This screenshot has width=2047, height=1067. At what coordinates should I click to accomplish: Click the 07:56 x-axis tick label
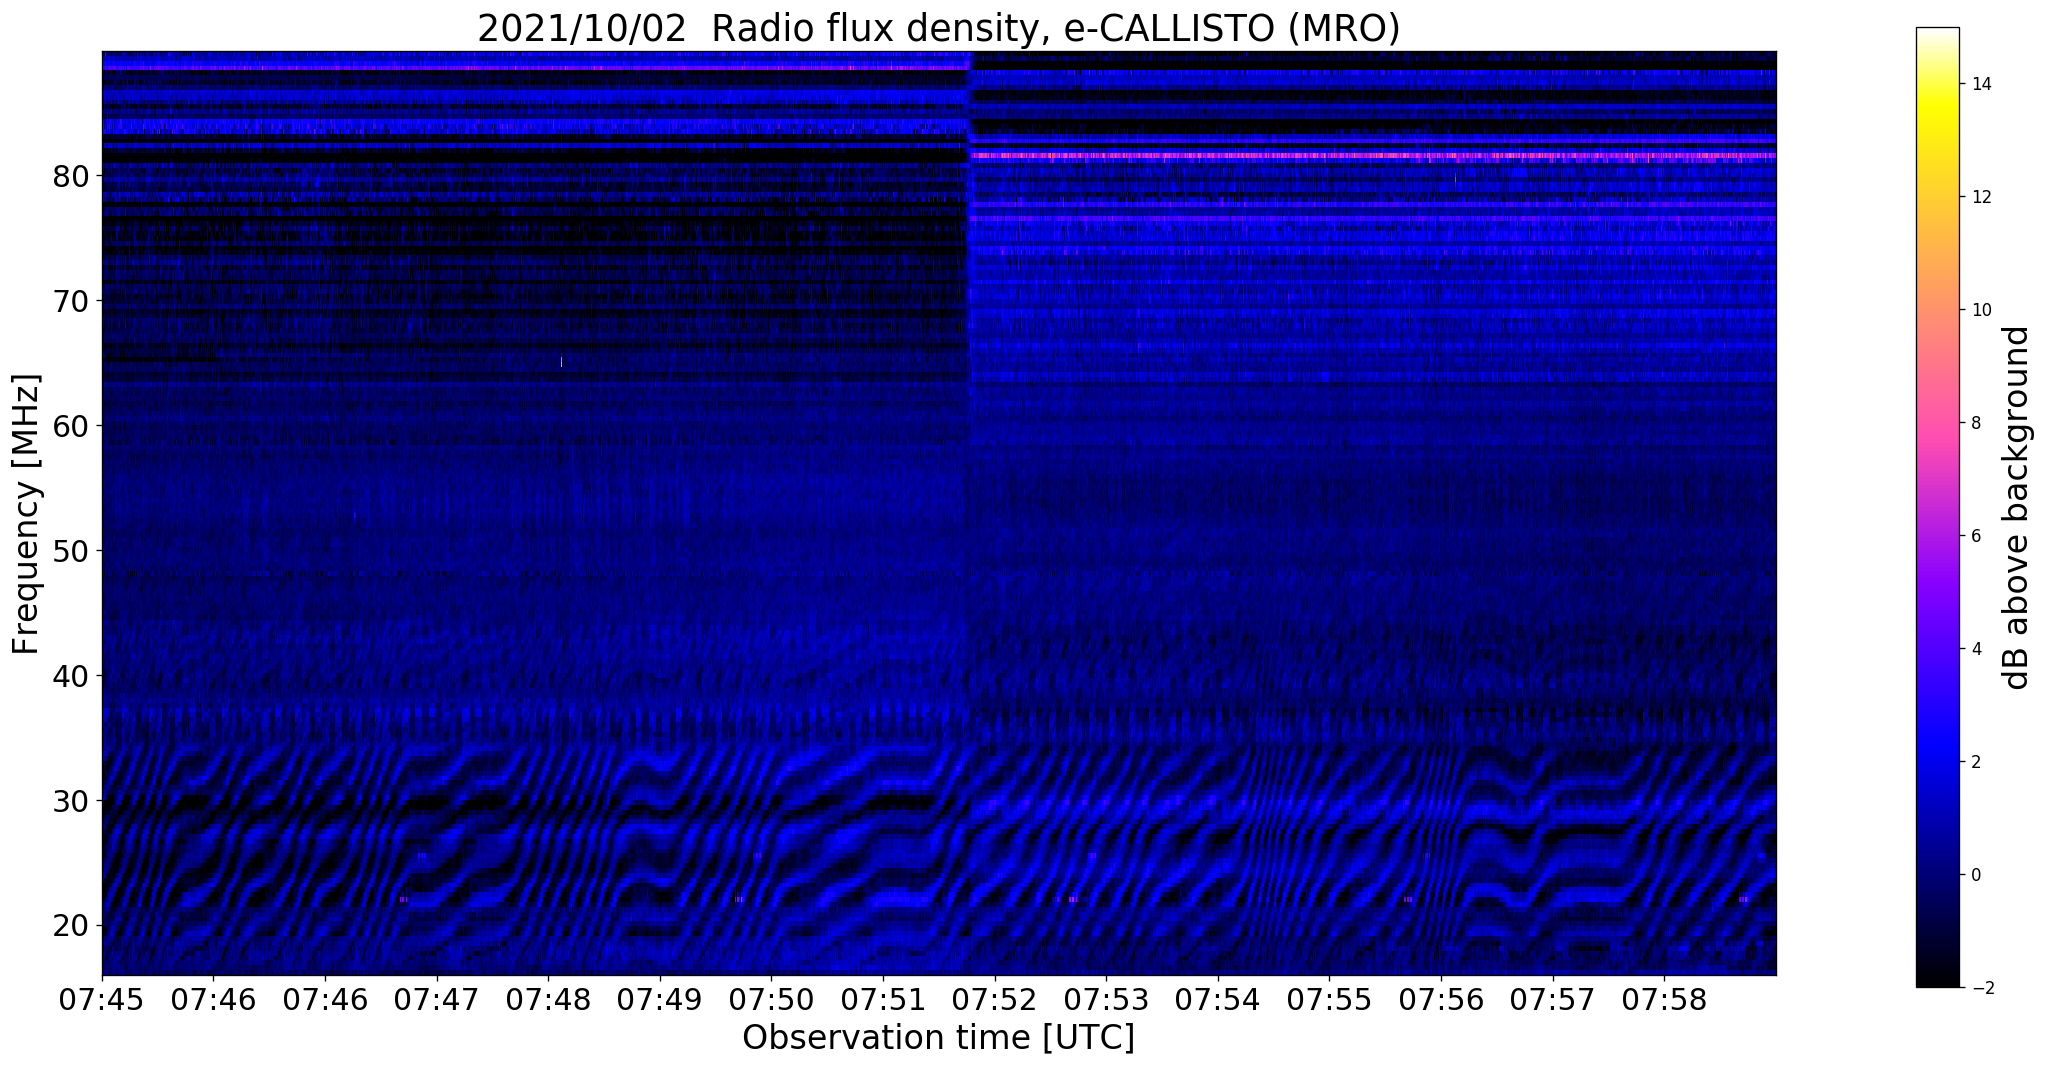1441,1000
